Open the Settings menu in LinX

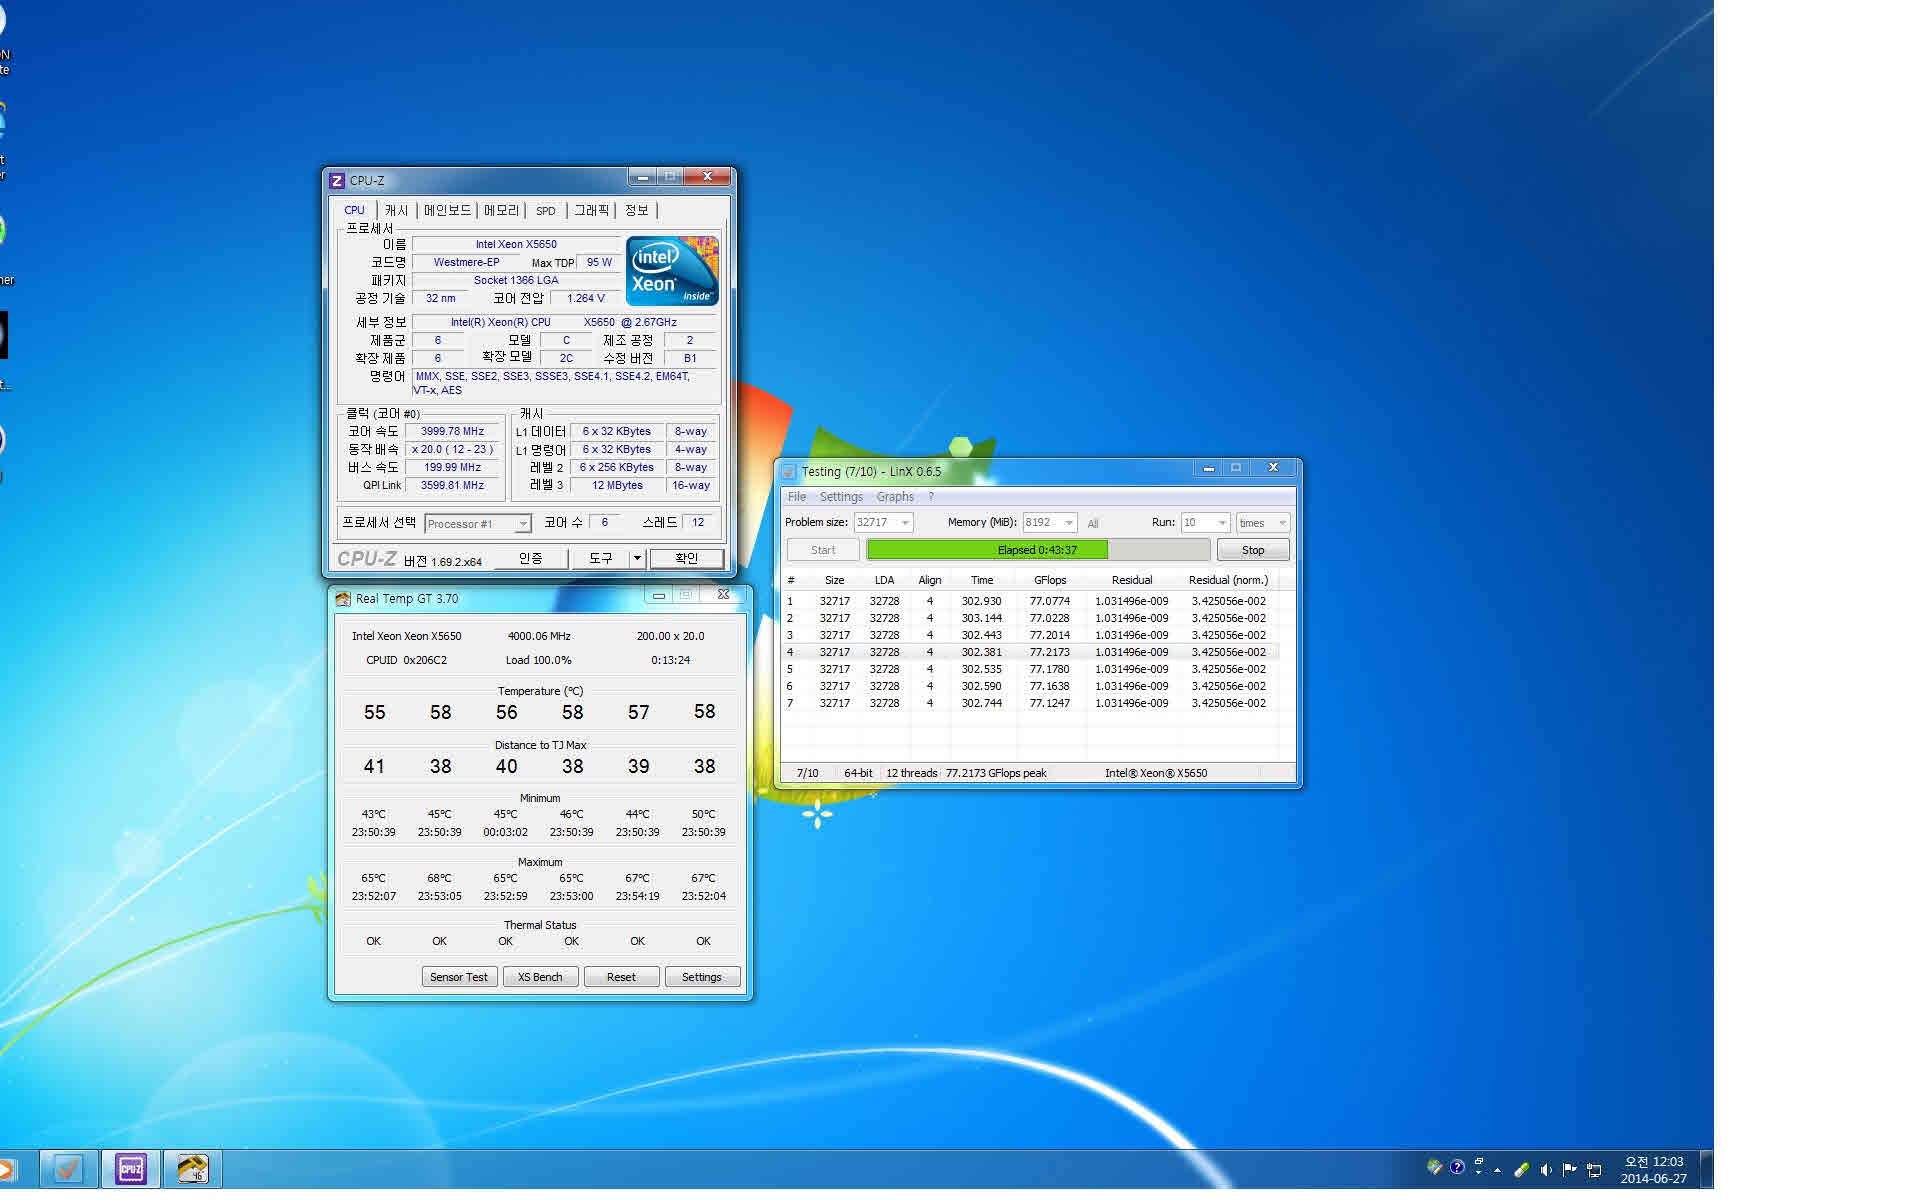pos(841,497)
